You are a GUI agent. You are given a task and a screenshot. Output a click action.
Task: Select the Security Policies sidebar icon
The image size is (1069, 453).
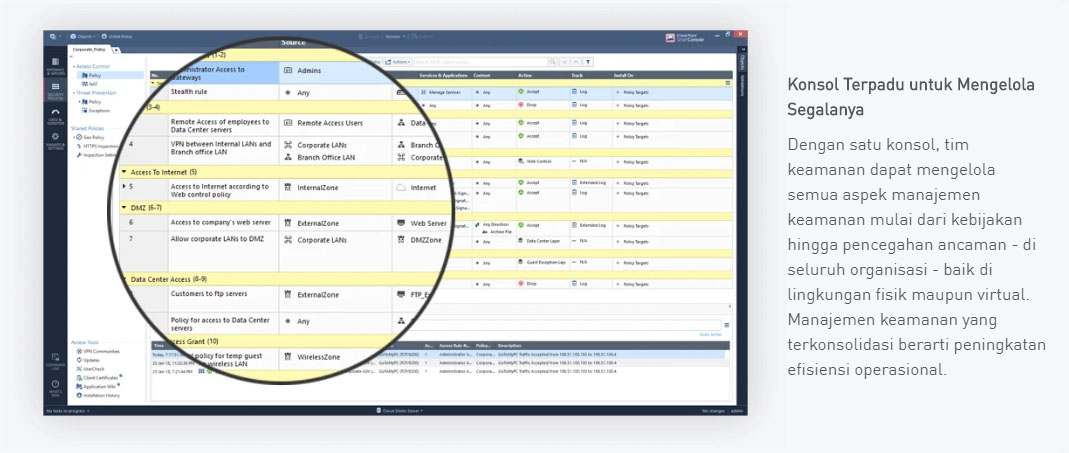coord(55,89)
